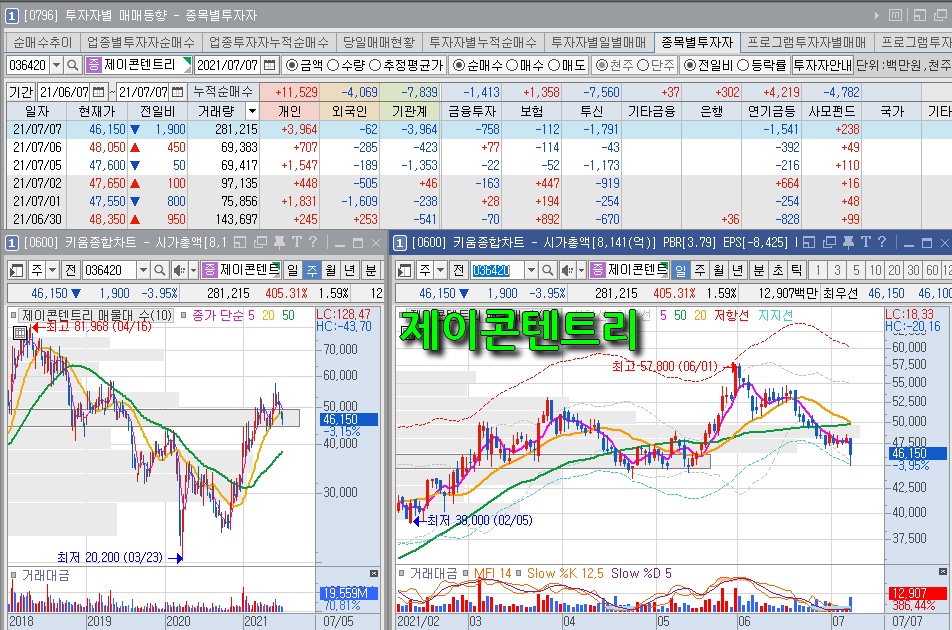Click stock code field in right chart
Viewport: 952px width, 630px height.
(x=497, y=270)
